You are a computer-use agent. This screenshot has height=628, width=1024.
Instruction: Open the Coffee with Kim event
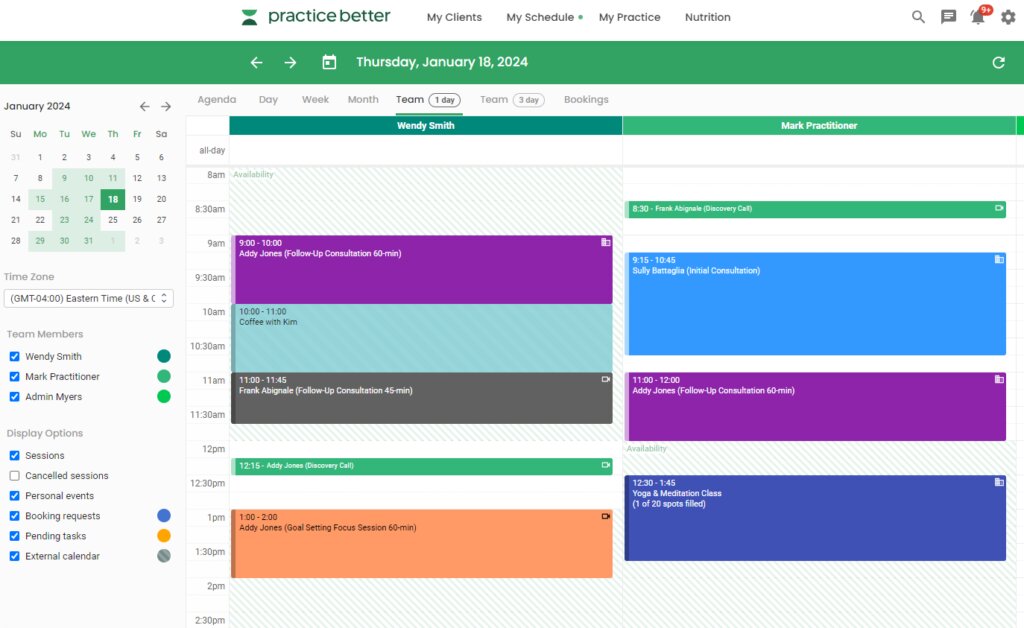point(421,338)
